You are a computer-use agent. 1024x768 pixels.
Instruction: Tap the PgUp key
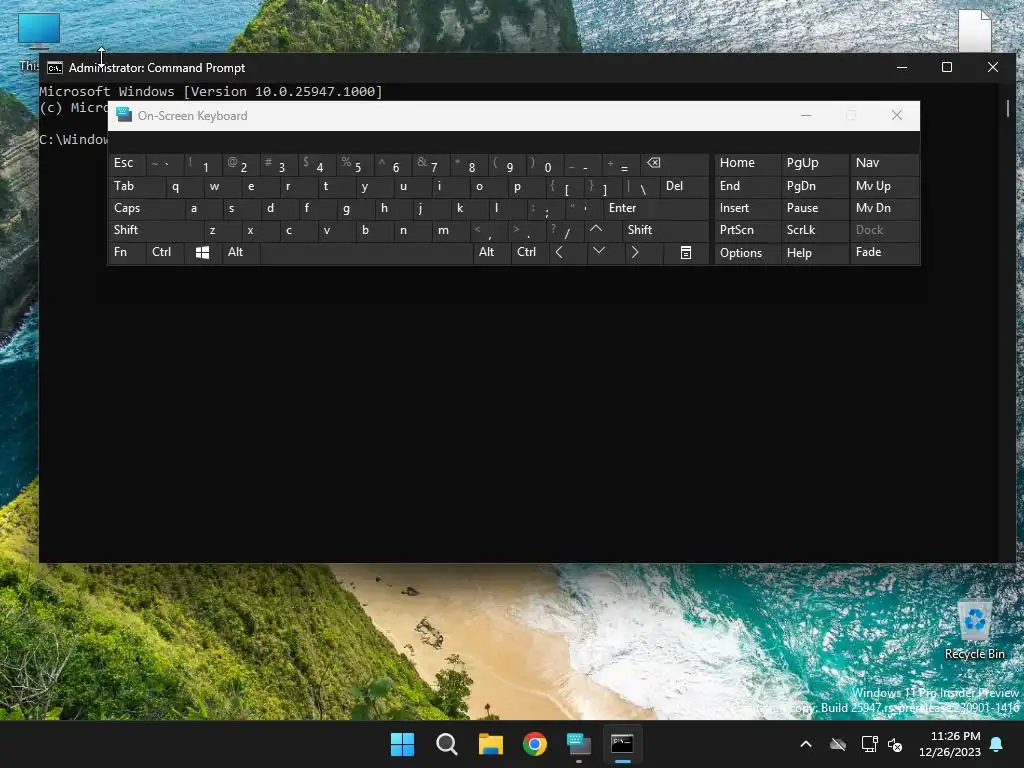(814, 163)
